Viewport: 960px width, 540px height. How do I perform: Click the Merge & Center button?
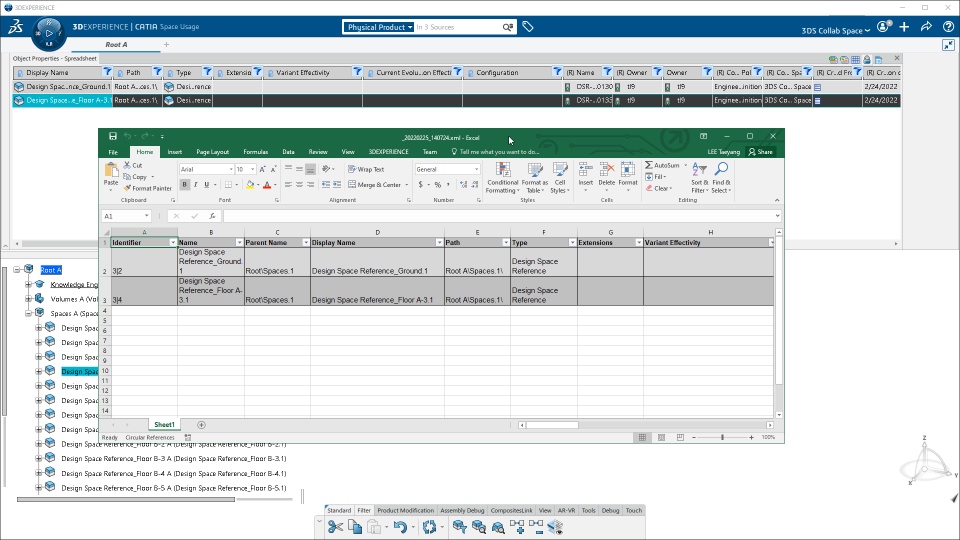(374, 184)
